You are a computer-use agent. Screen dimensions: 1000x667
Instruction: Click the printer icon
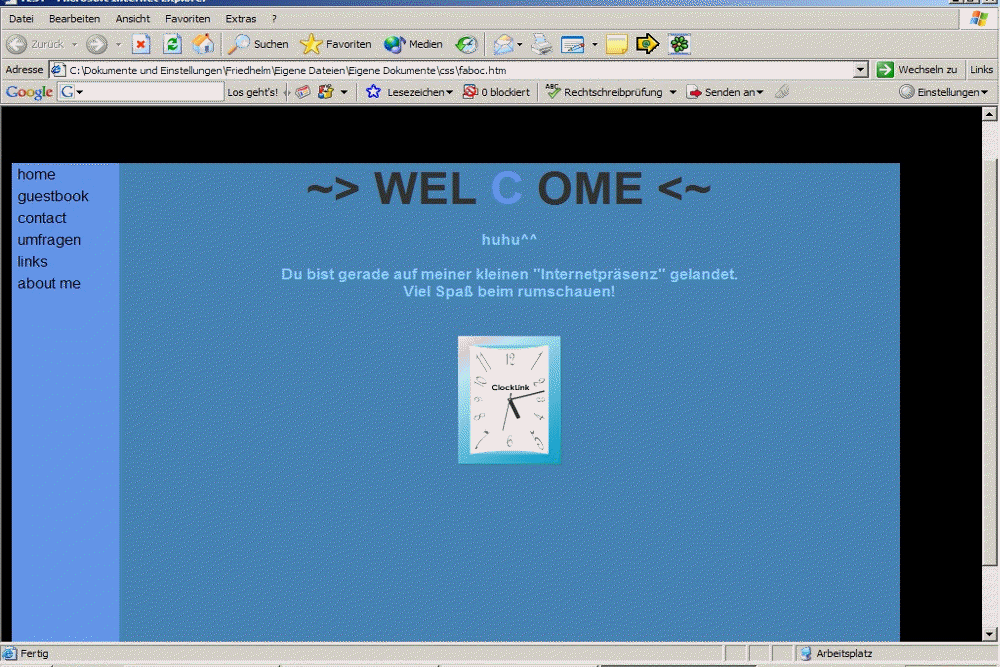(x=541, y=44)
